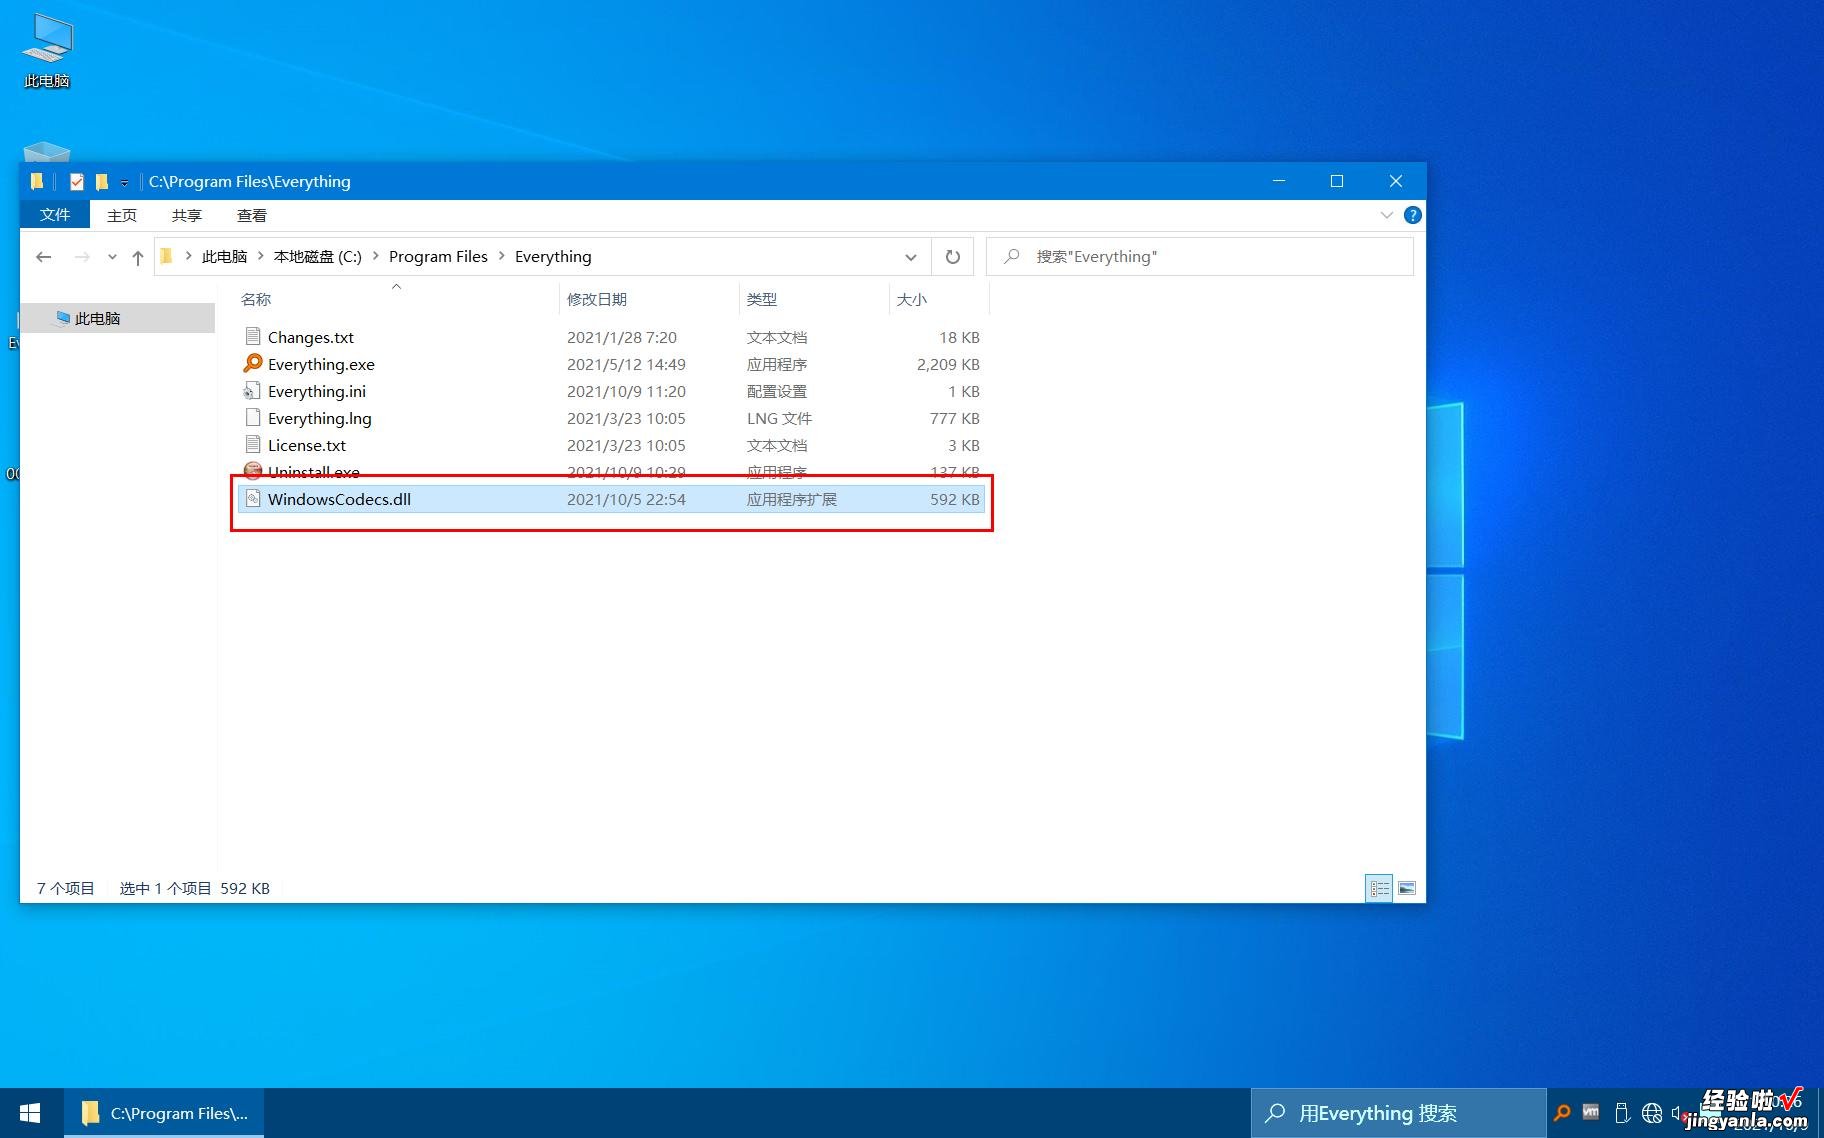Switch to details view layout icon

pos(1379,888)
